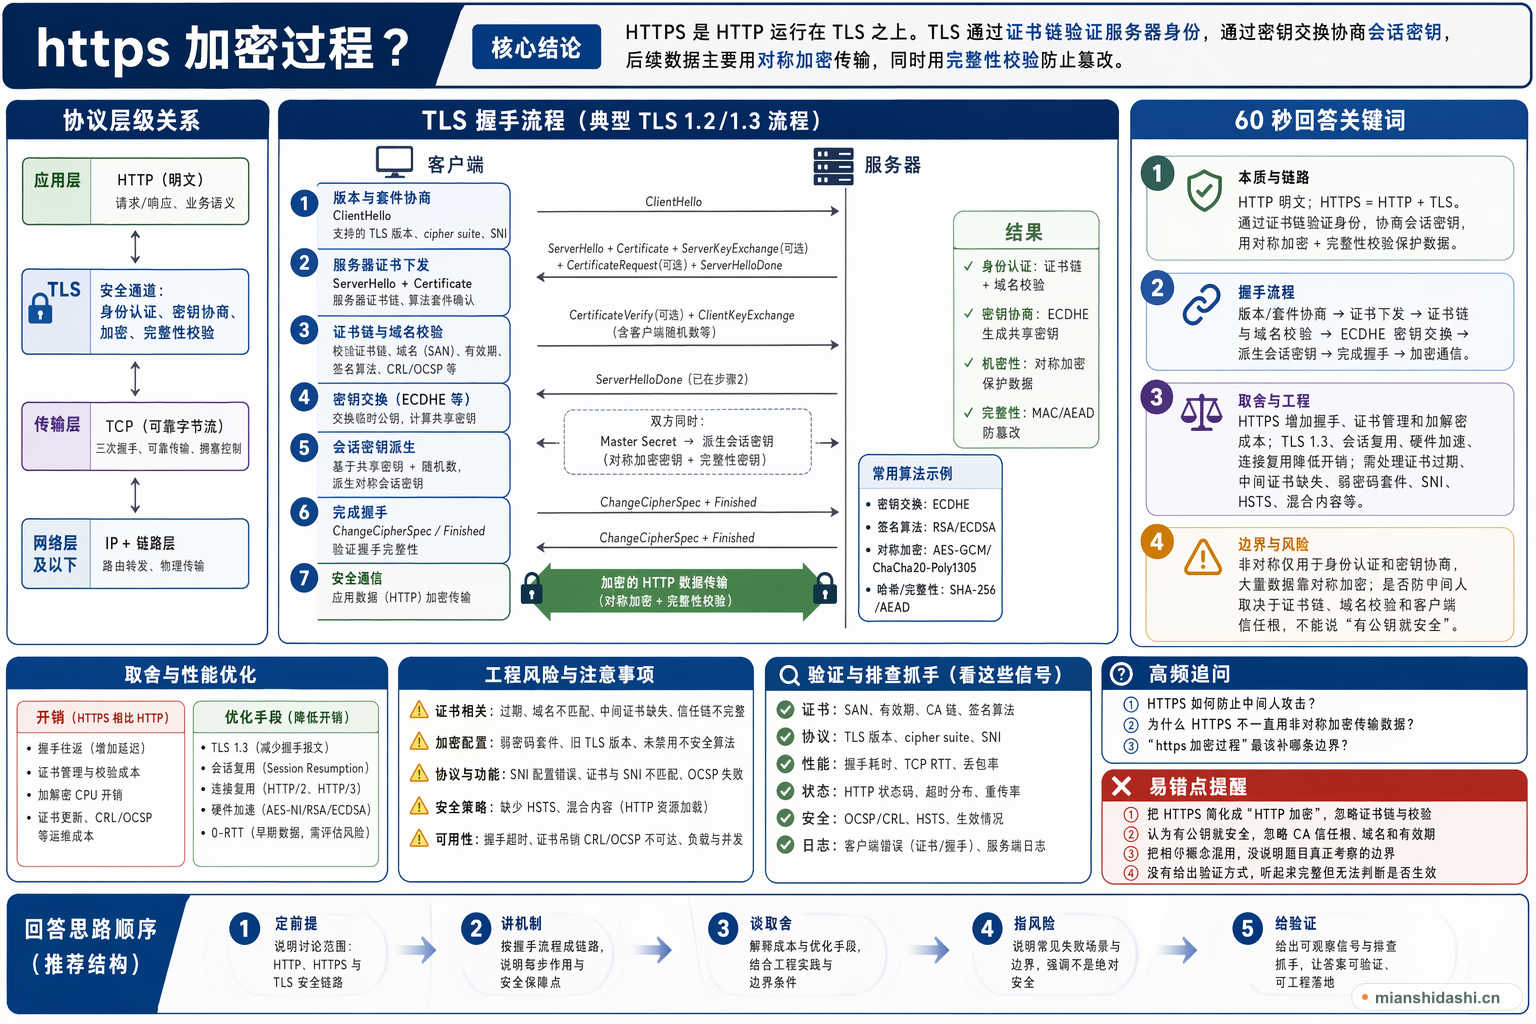Click the 回答思路顺序 section title
Image resolution: width=1536 pixels, height=1024 pixels.
92,947
